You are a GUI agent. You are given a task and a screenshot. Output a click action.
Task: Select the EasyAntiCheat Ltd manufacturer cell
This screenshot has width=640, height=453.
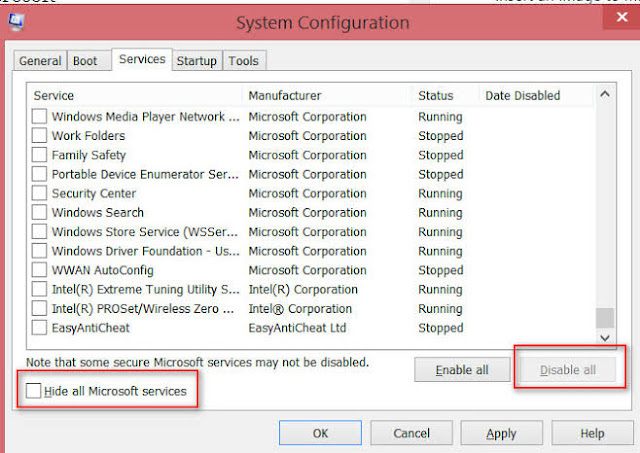[298, 328]
